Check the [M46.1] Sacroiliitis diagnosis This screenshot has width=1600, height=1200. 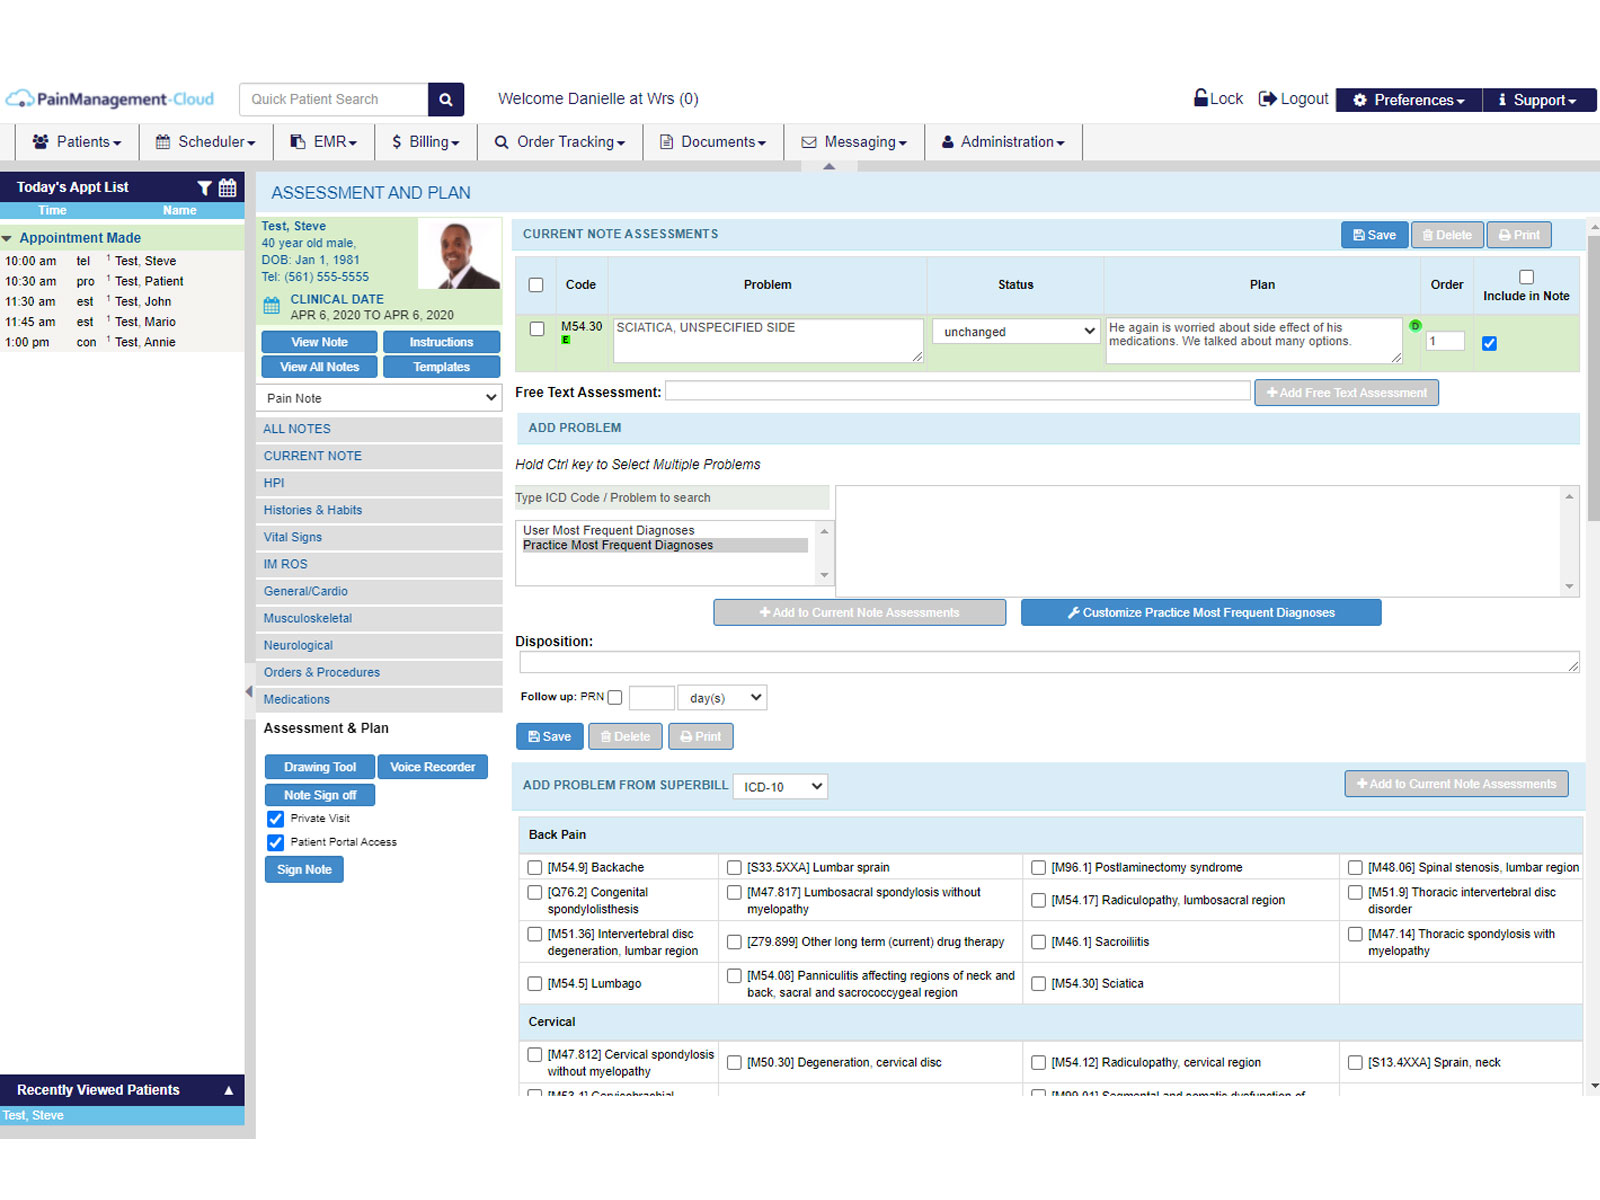1039,942
